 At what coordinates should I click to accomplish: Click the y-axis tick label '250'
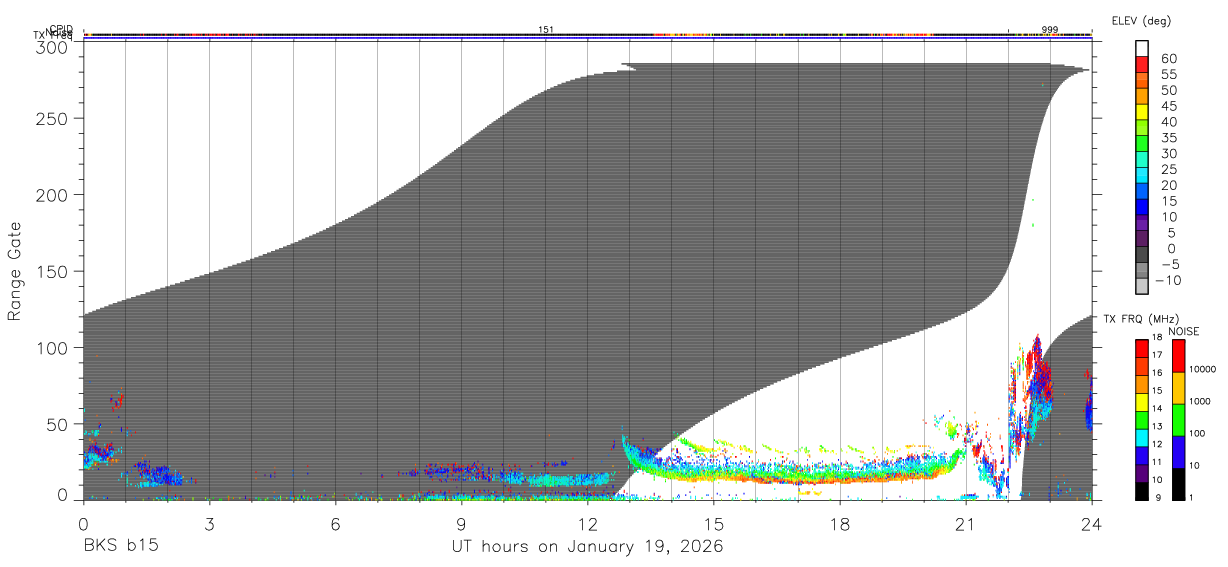pos(53,118)
